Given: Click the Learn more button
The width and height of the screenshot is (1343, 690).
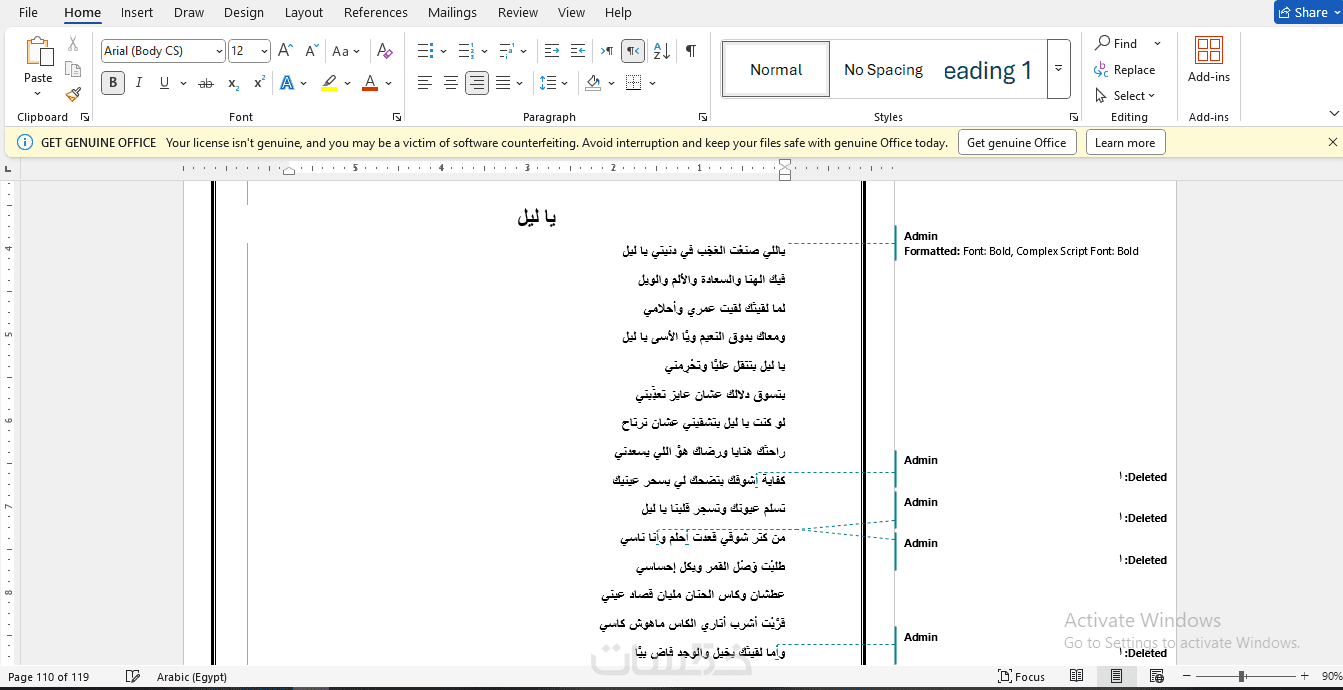Looking at the screenshot, I should coord(1125,143).
